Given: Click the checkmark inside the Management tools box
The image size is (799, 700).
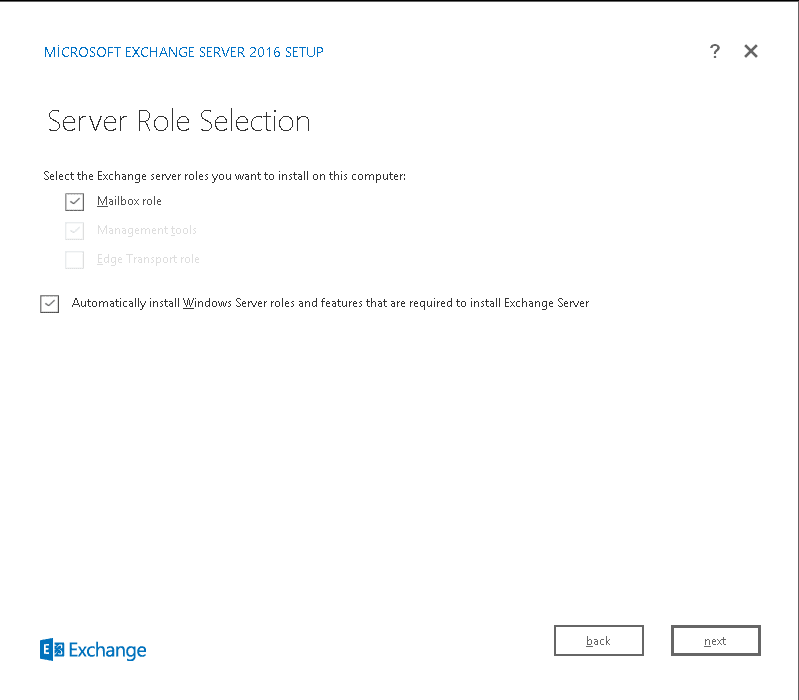Looking at the screenshot, I should coord(74,230).
